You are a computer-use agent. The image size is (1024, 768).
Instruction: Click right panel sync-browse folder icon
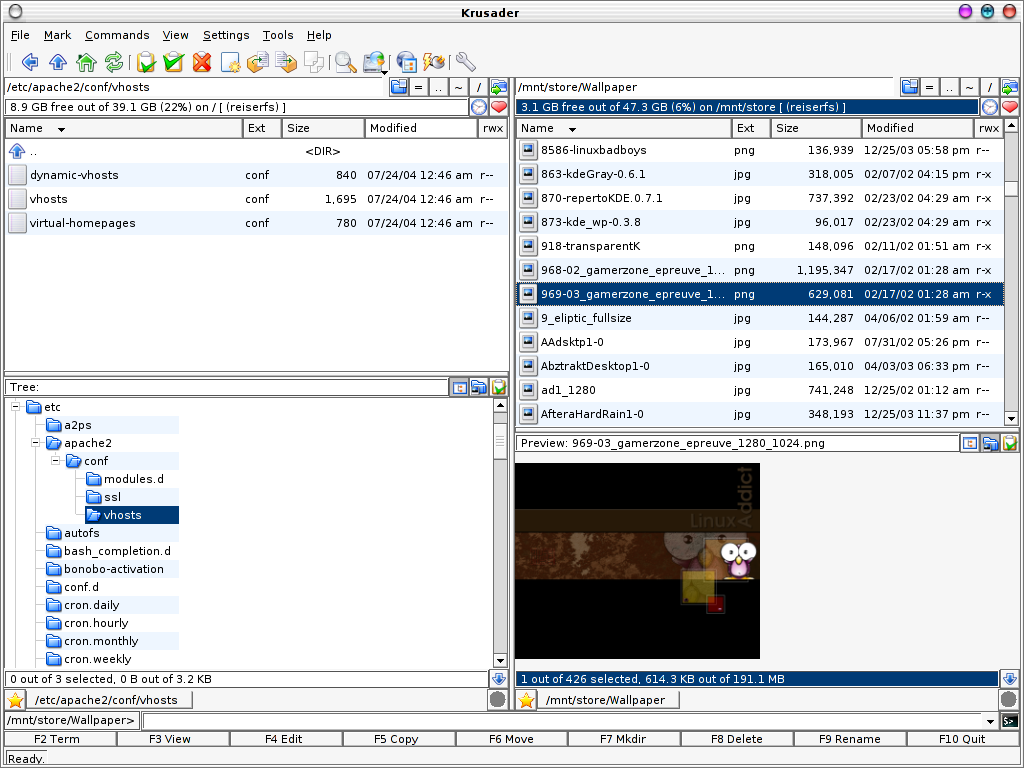tap(1010, 87)
